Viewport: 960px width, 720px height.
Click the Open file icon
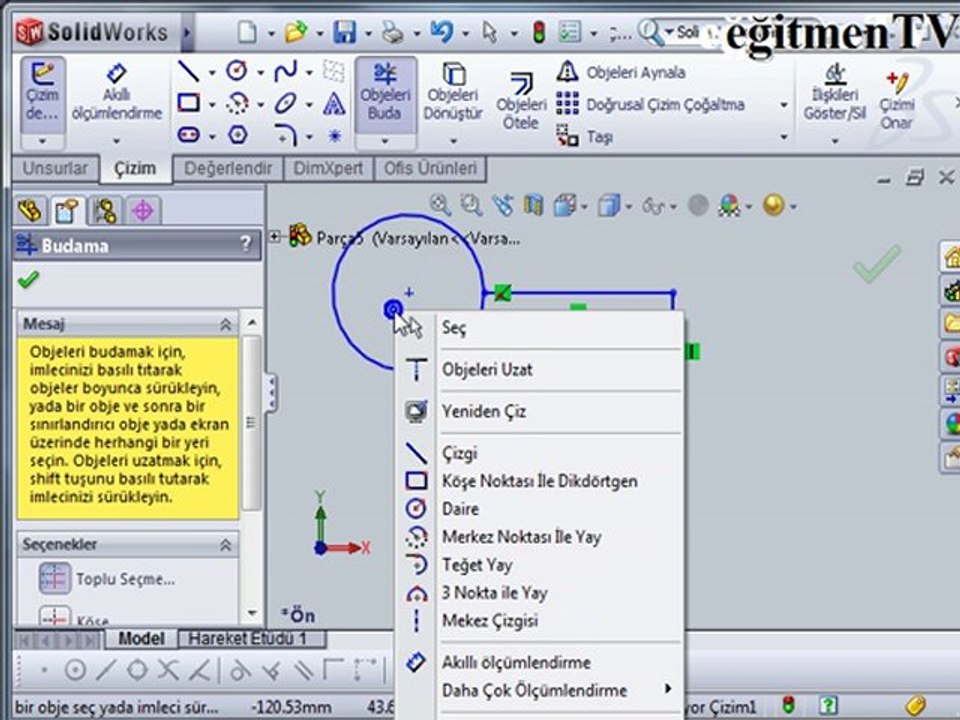click(x=296, y=32)
